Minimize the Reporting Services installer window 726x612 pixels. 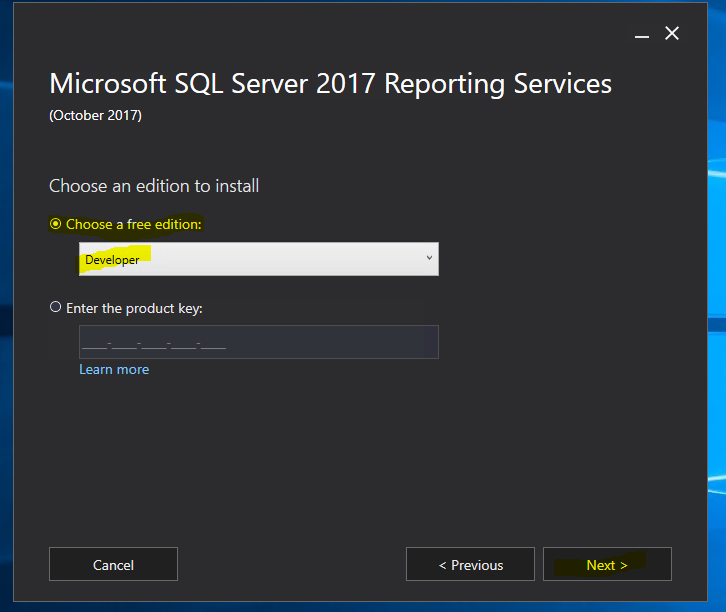coord(641,34)
